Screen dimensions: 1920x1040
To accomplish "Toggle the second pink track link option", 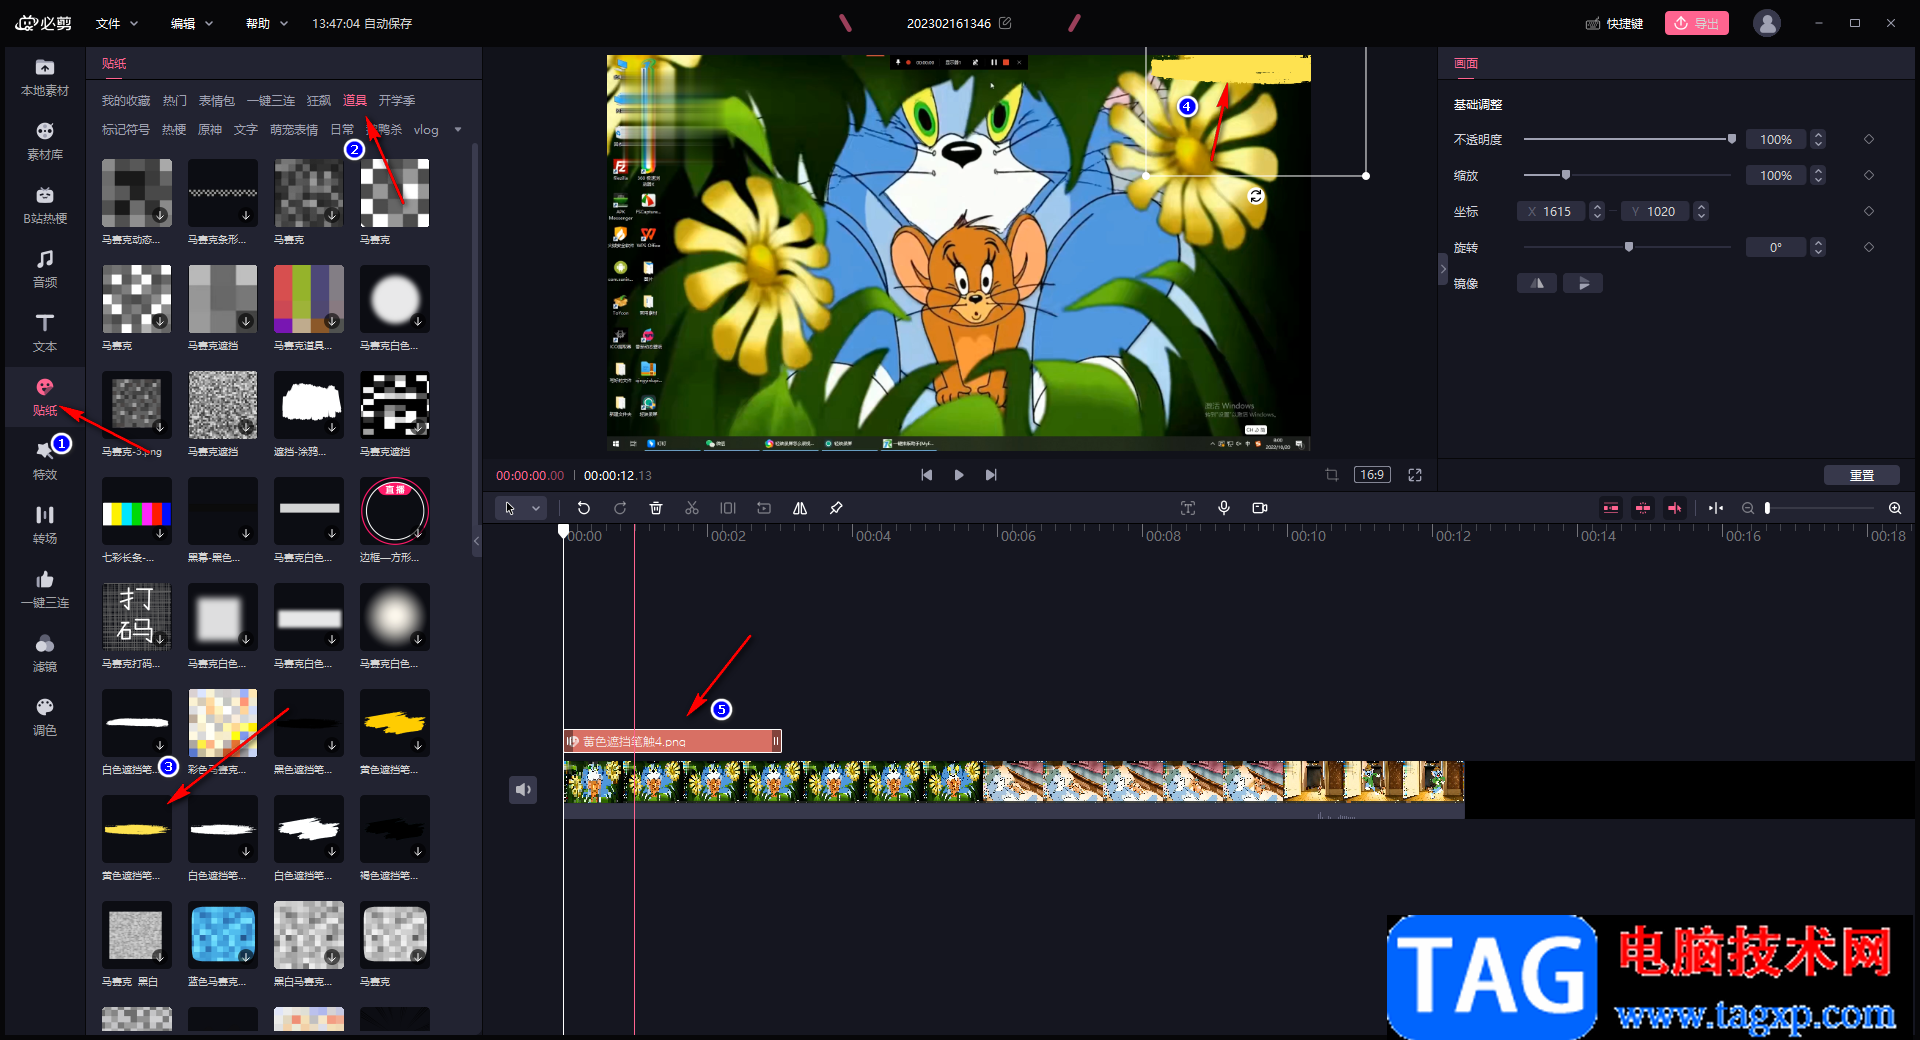I will (x=1643, y=508).
